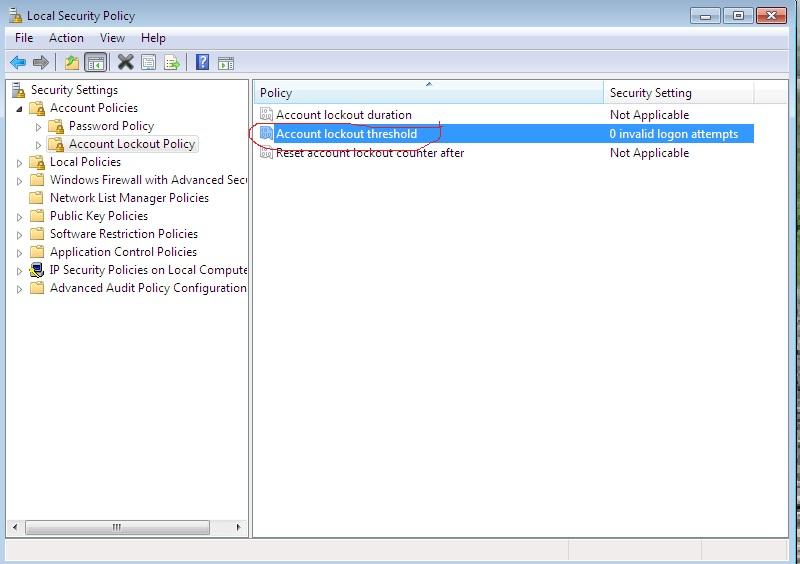
Task: Expand the Public Key Policies node
Action: 19,217
